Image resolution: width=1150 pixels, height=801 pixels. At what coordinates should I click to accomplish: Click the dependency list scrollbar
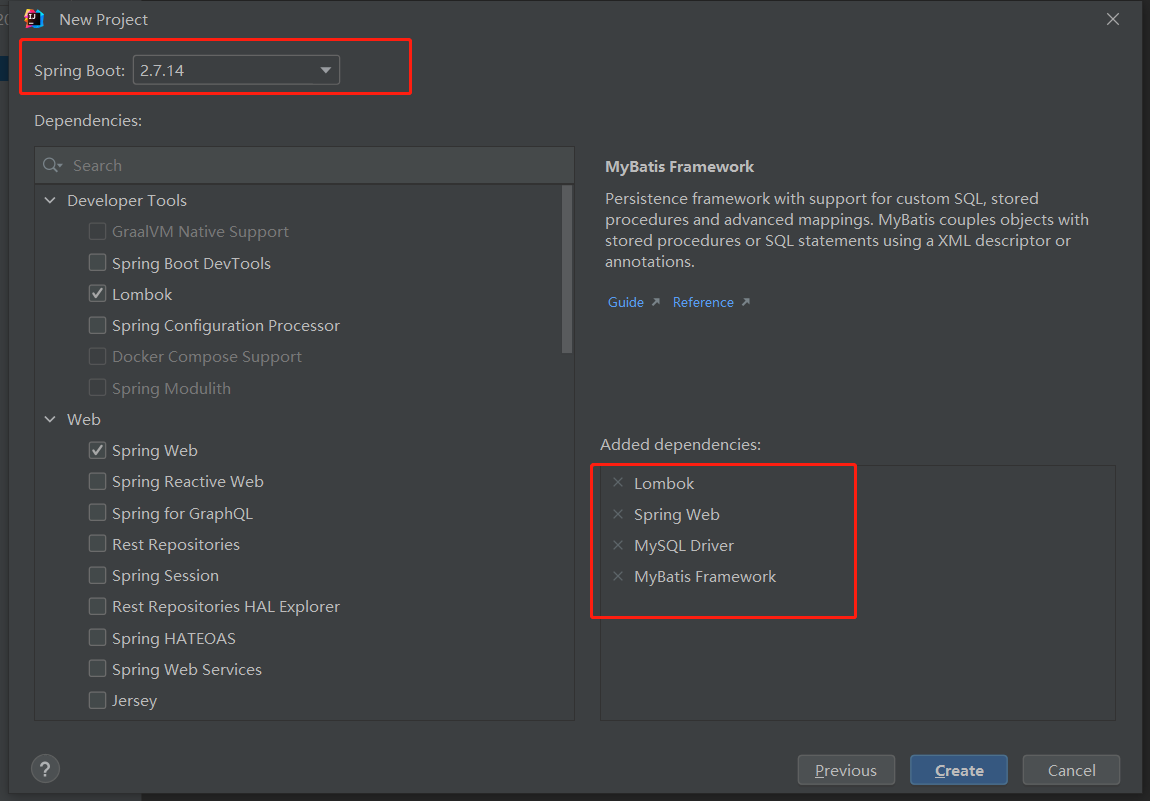click(x=567, y=269)
